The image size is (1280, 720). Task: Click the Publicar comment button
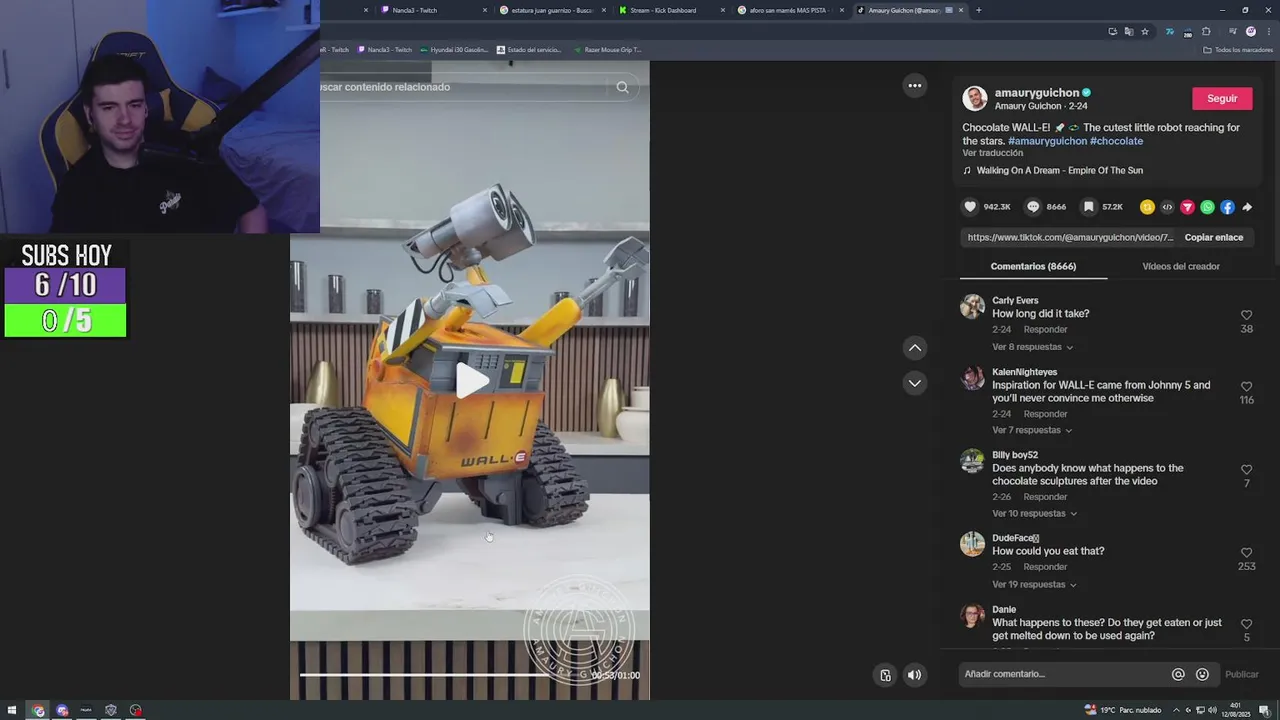(1241, 674)
